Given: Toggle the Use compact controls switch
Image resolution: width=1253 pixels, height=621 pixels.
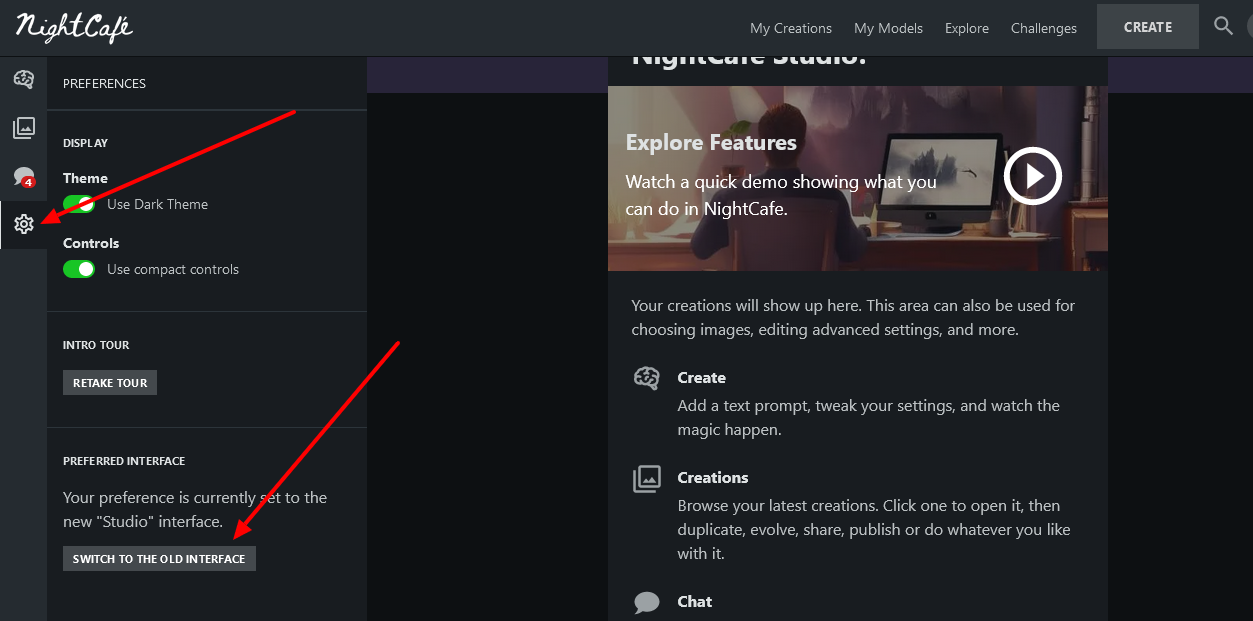Looking at the screenshot, I should 79,269.
